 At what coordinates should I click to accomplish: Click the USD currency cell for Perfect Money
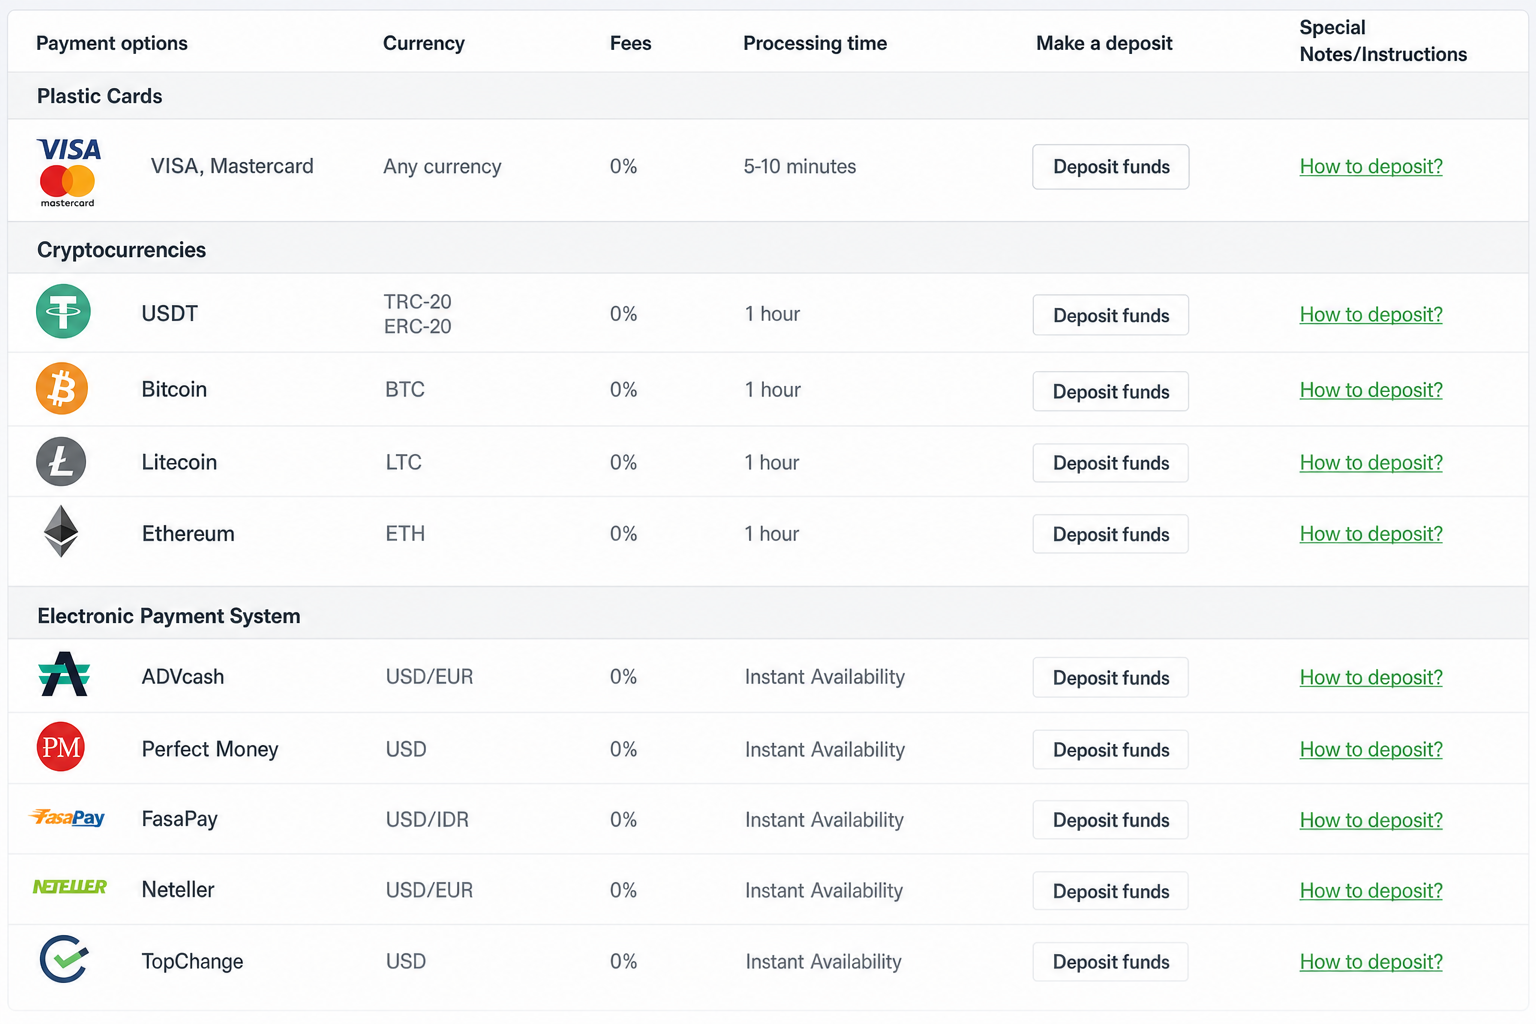[406, 749]
